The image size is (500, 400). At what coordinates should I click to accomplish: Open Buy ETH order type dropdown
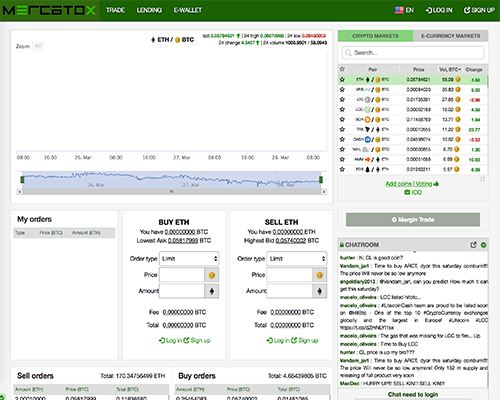point(189,259)
